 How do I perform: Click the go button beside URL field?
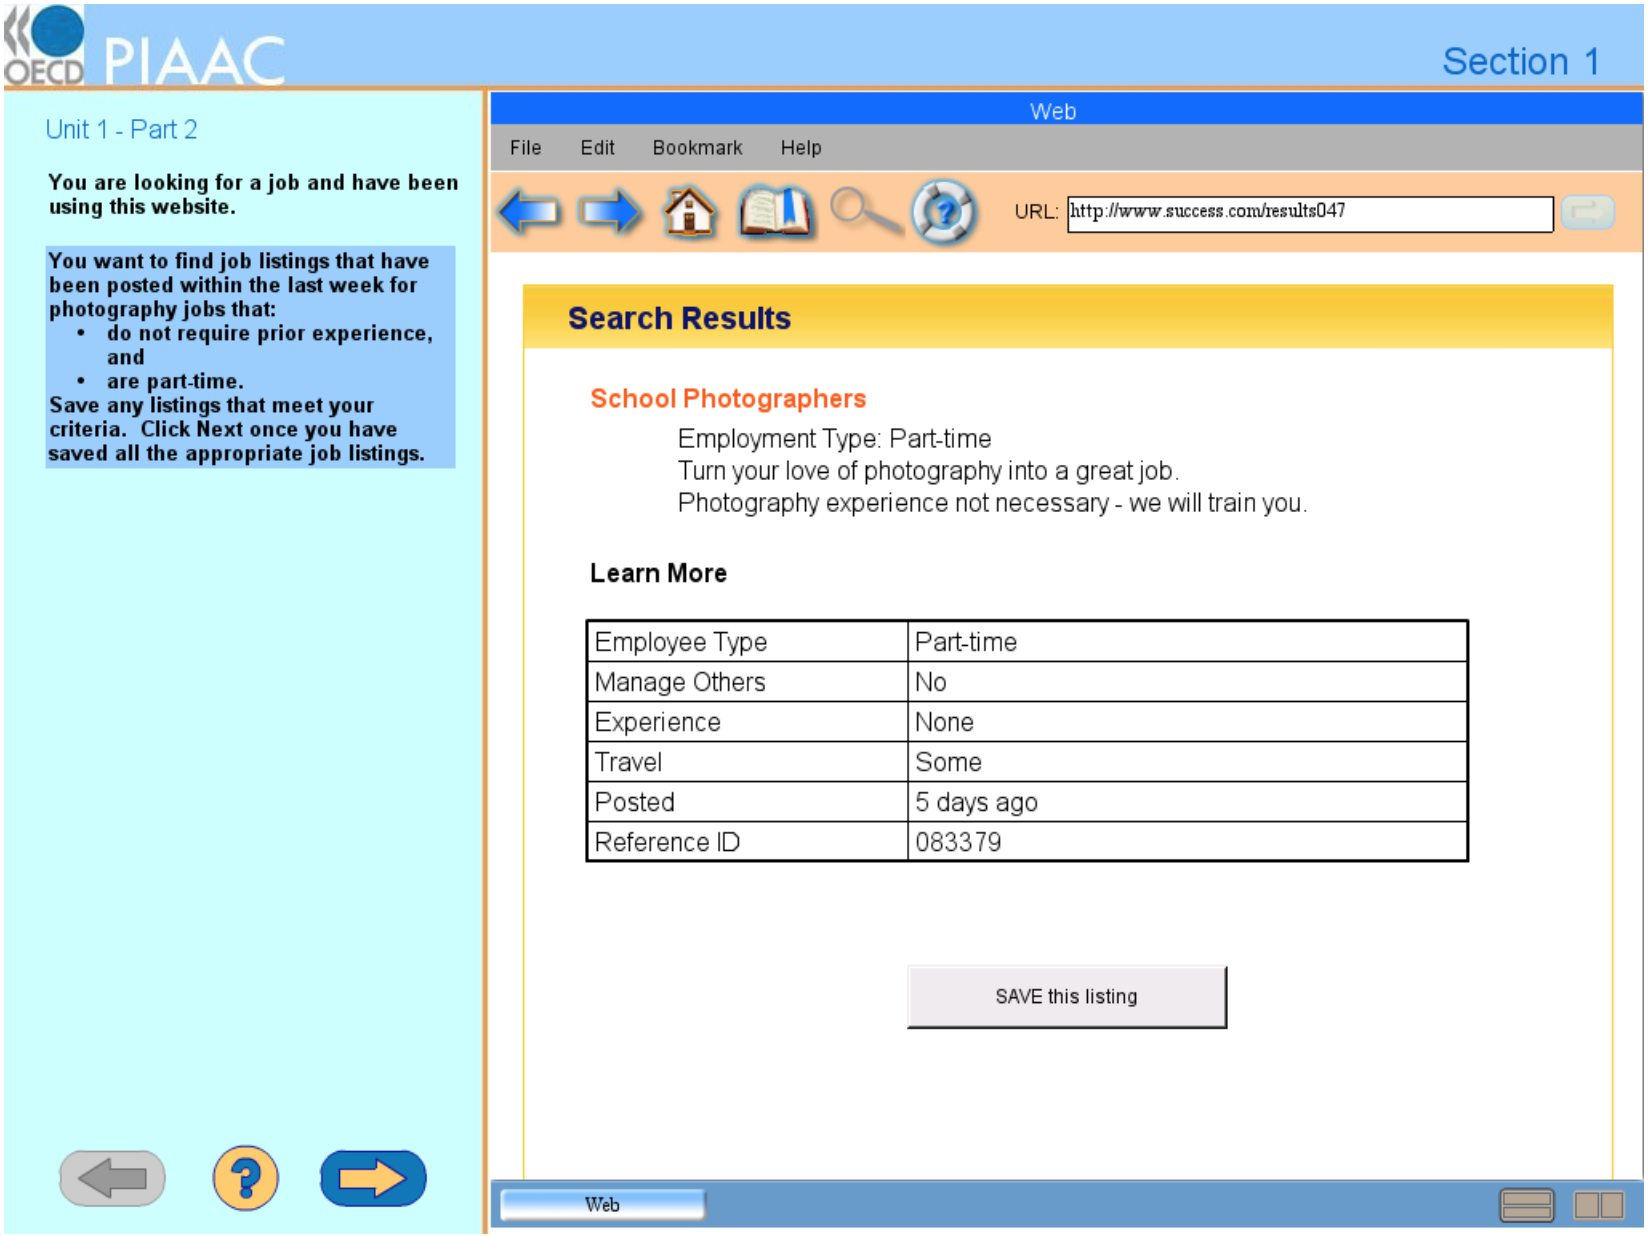point(1588,212)
